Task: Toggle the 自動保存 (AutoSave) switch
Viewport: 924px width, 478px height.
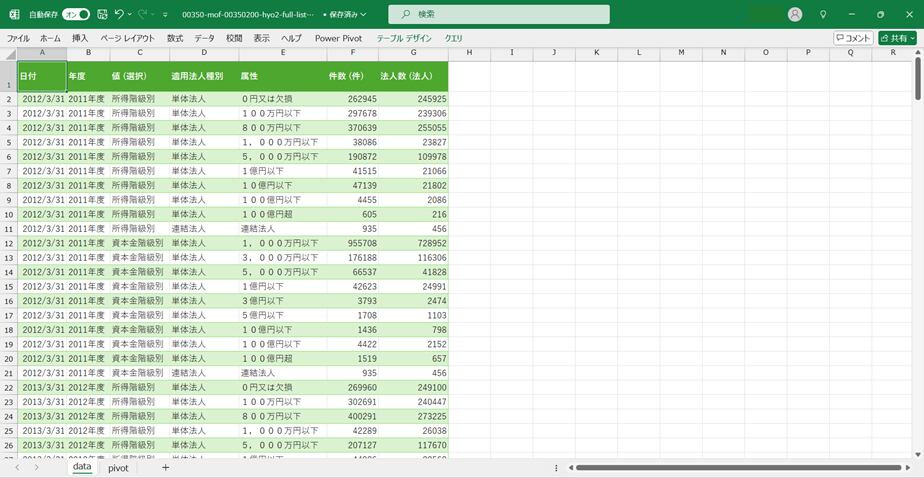Action: (75, 15)
